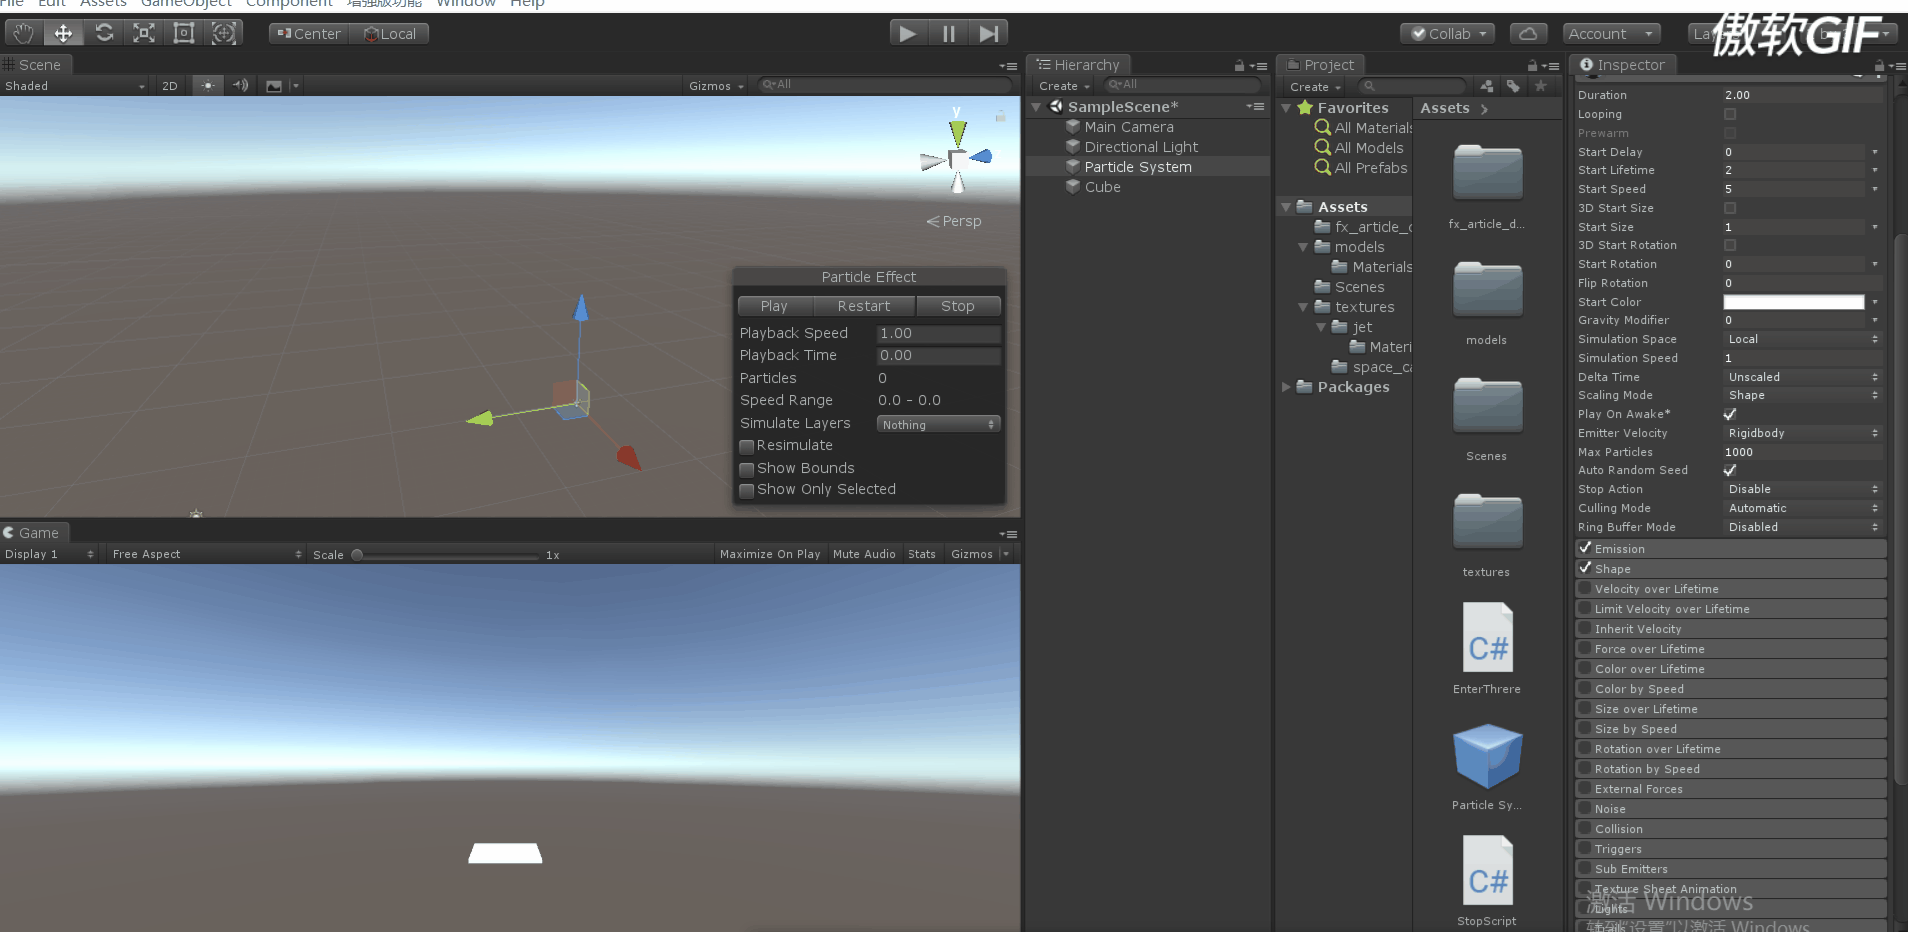Image resolution: width=1908 pixels, height=932 pixels.
Task: Open the cloud services icon
Action: pos(1528,33)
